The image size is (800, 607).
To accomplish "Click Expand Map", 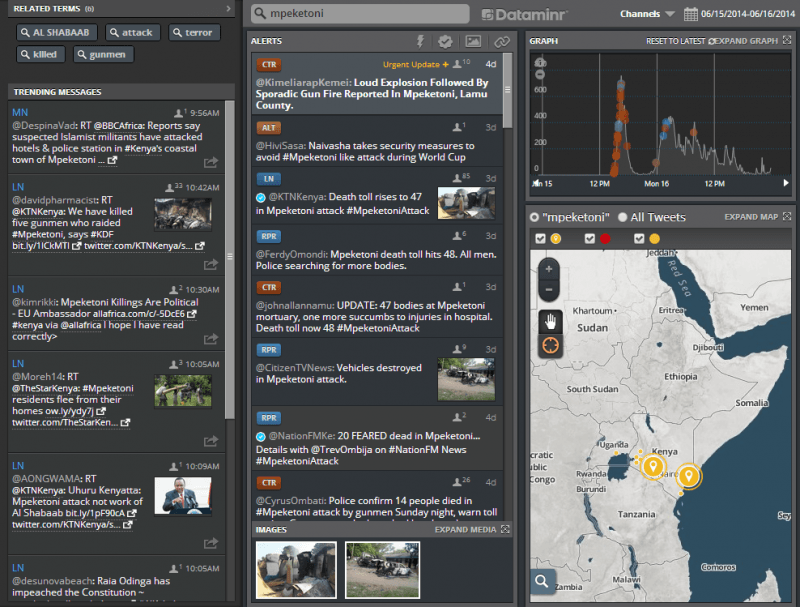I will click(751, 217).
